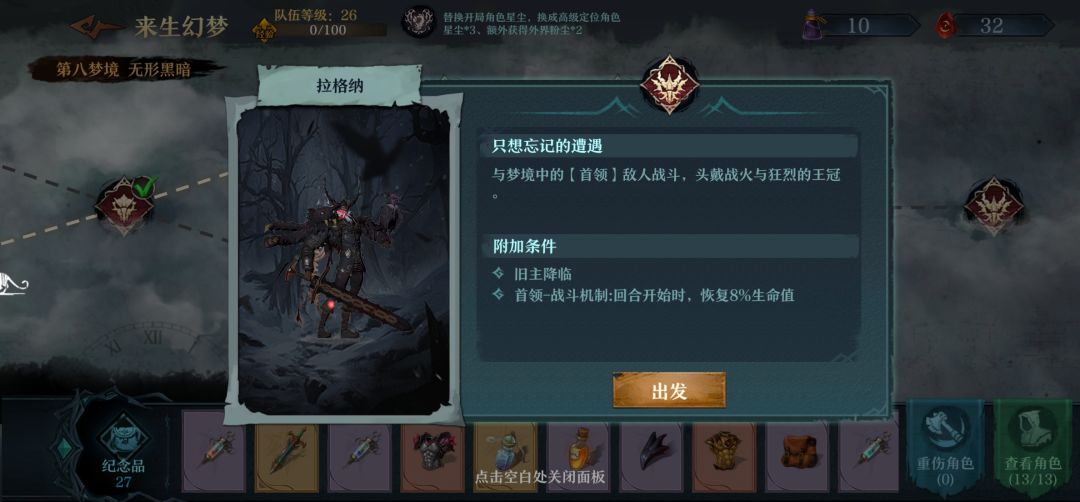Tap the 拉格纳 name tab
The height and width of the screenshot is (502, 1080).
pos(340,86)
